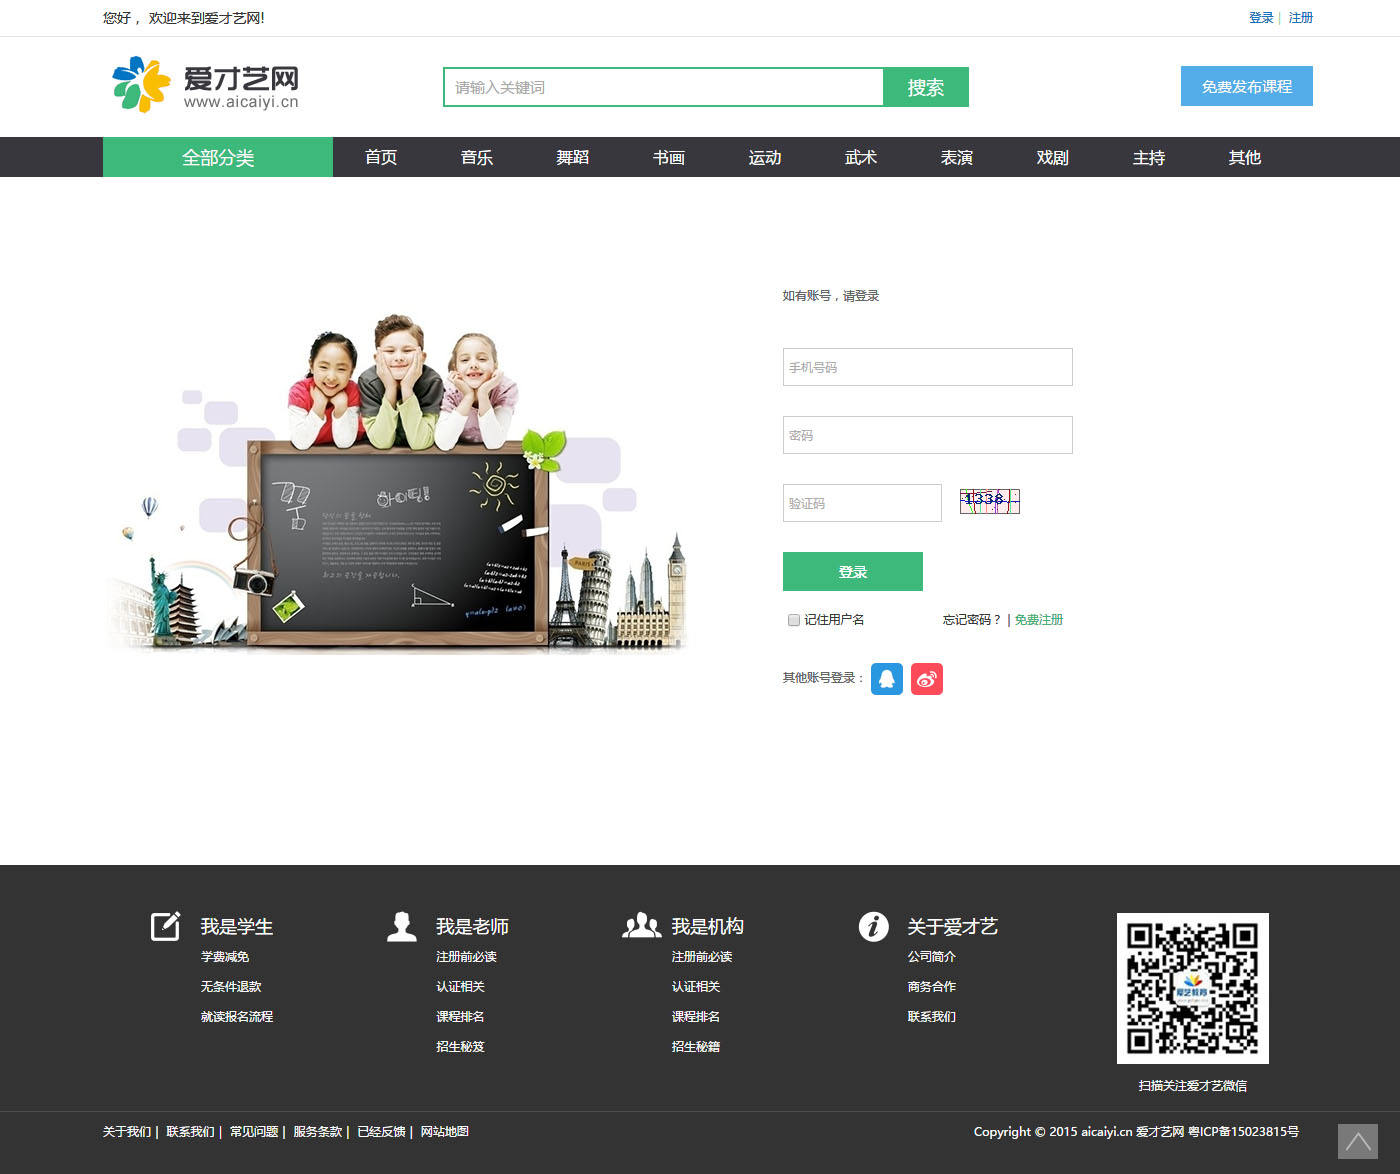Click the 关于爱才艺 footer heading
Image resolution: width=1400 pixels, height=1174 pixels.
(953, 927)
